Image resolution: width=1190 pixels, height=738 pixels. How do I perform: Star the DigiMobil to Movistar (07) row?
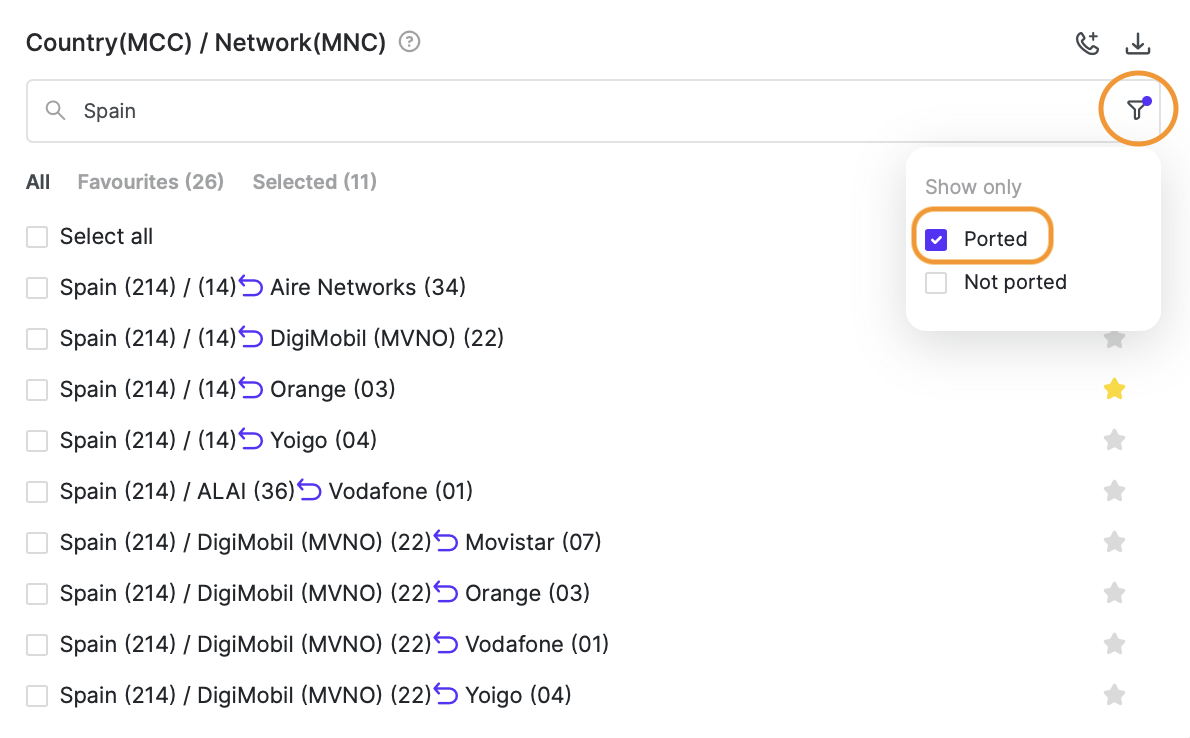pyautogui.click(x=1114, y=542)
